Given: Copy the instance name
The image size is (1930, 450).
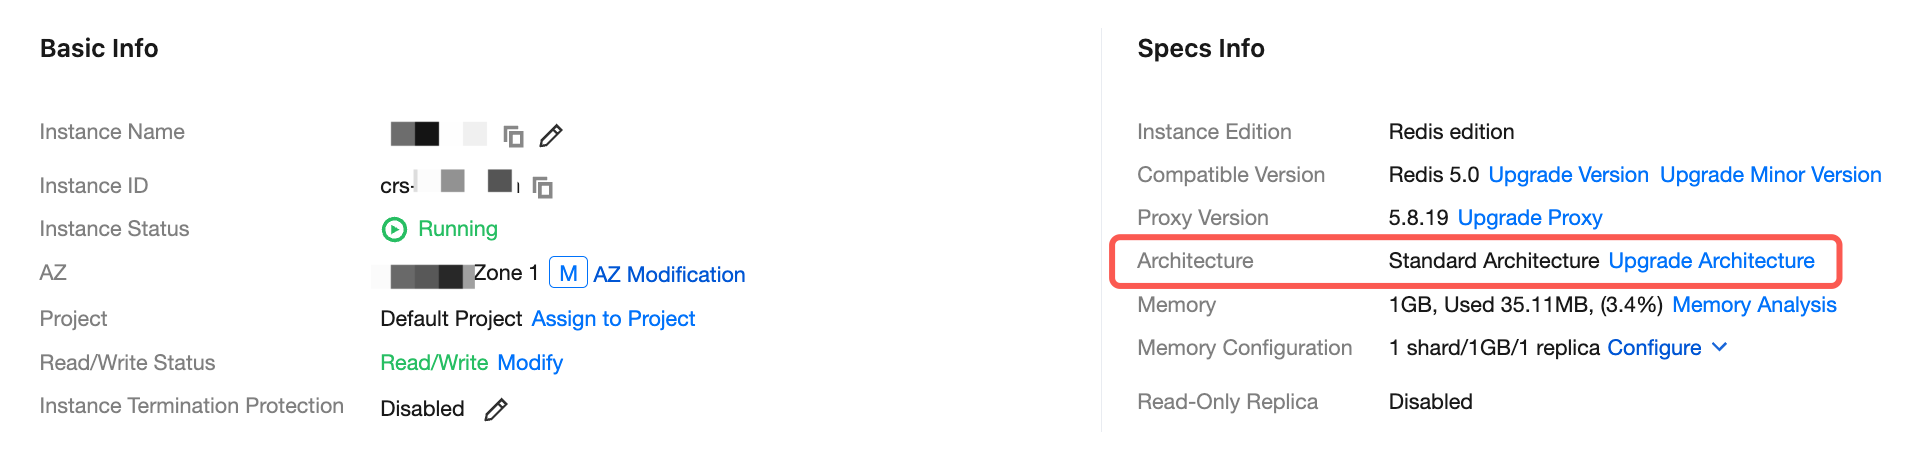Looking at the screenshot, I should click(513, 135).
